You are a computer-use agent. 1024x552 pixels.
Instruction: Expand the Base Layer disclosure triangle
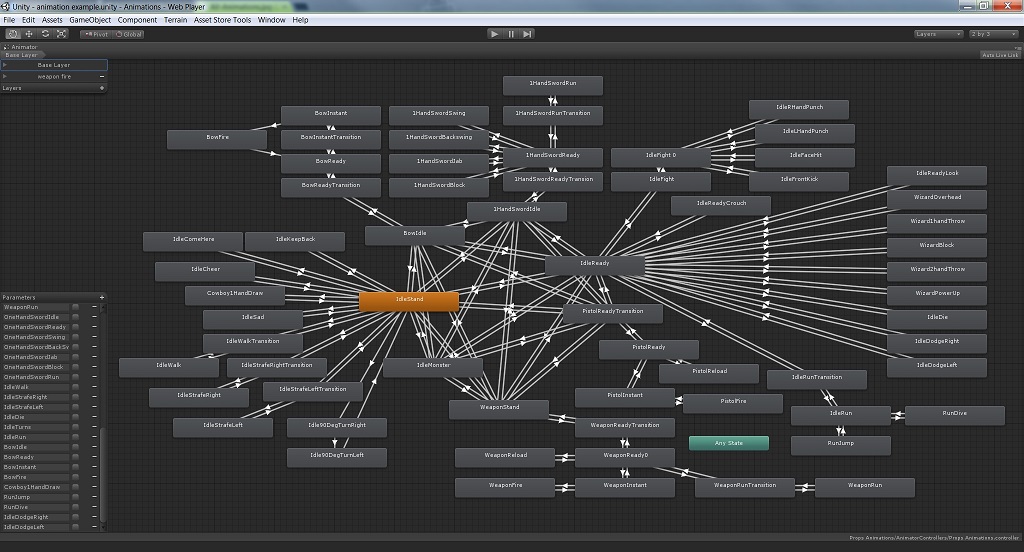(5, 65)
